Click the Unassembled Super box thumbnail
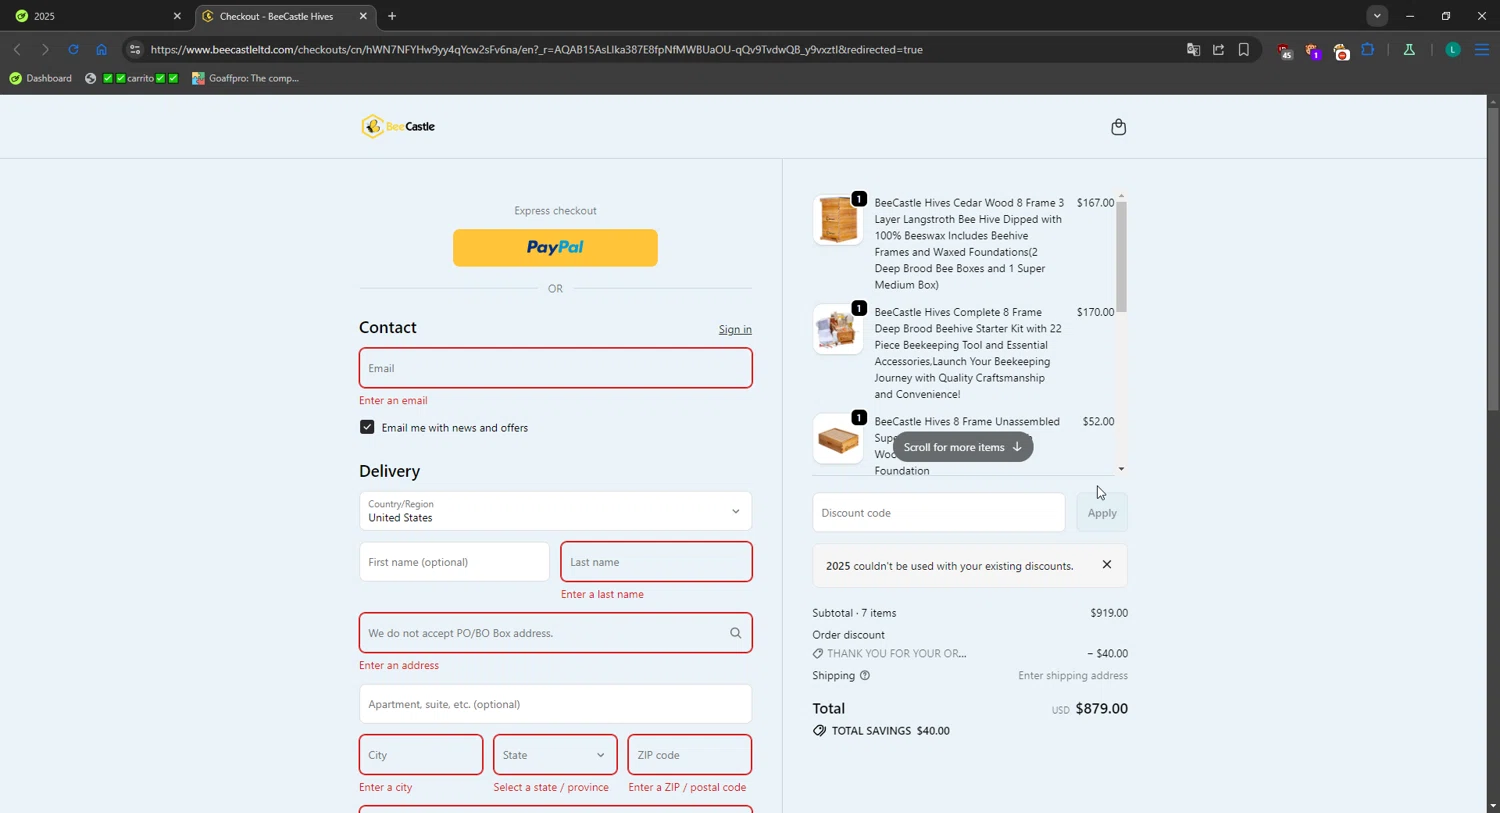This screenshot has height=813, width=1500. pos(838,438)
